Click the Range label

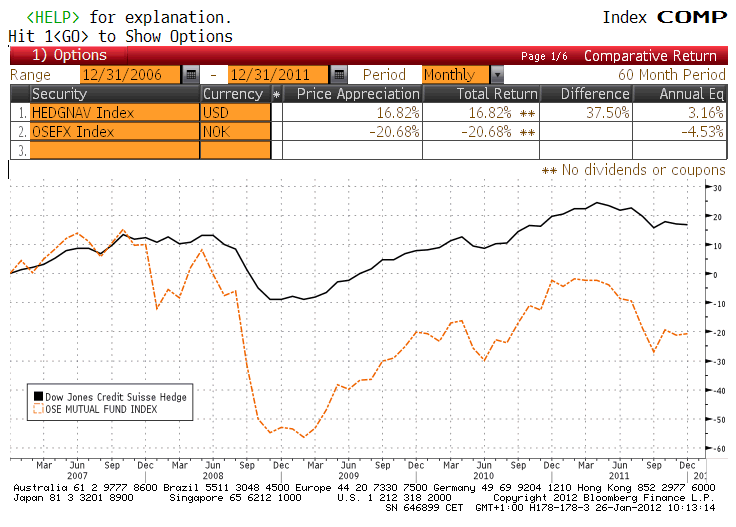coord(30,75)
